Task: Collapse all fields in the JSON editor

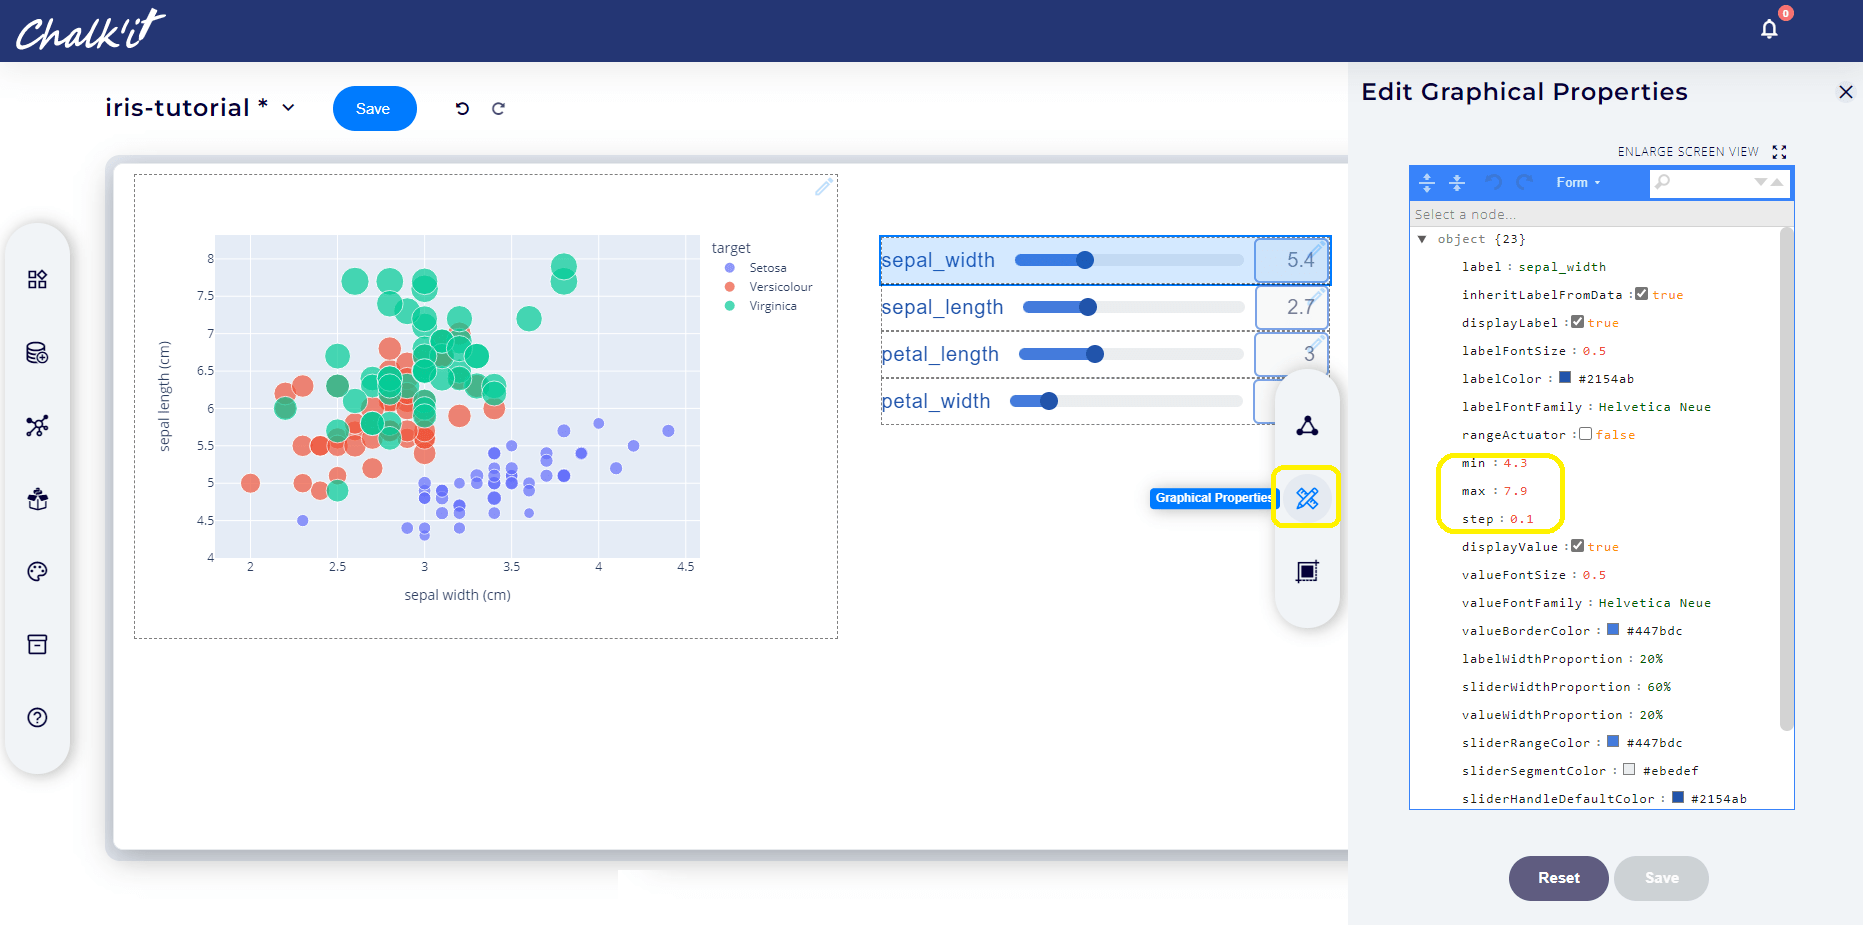Action: tap(1457, 182)
